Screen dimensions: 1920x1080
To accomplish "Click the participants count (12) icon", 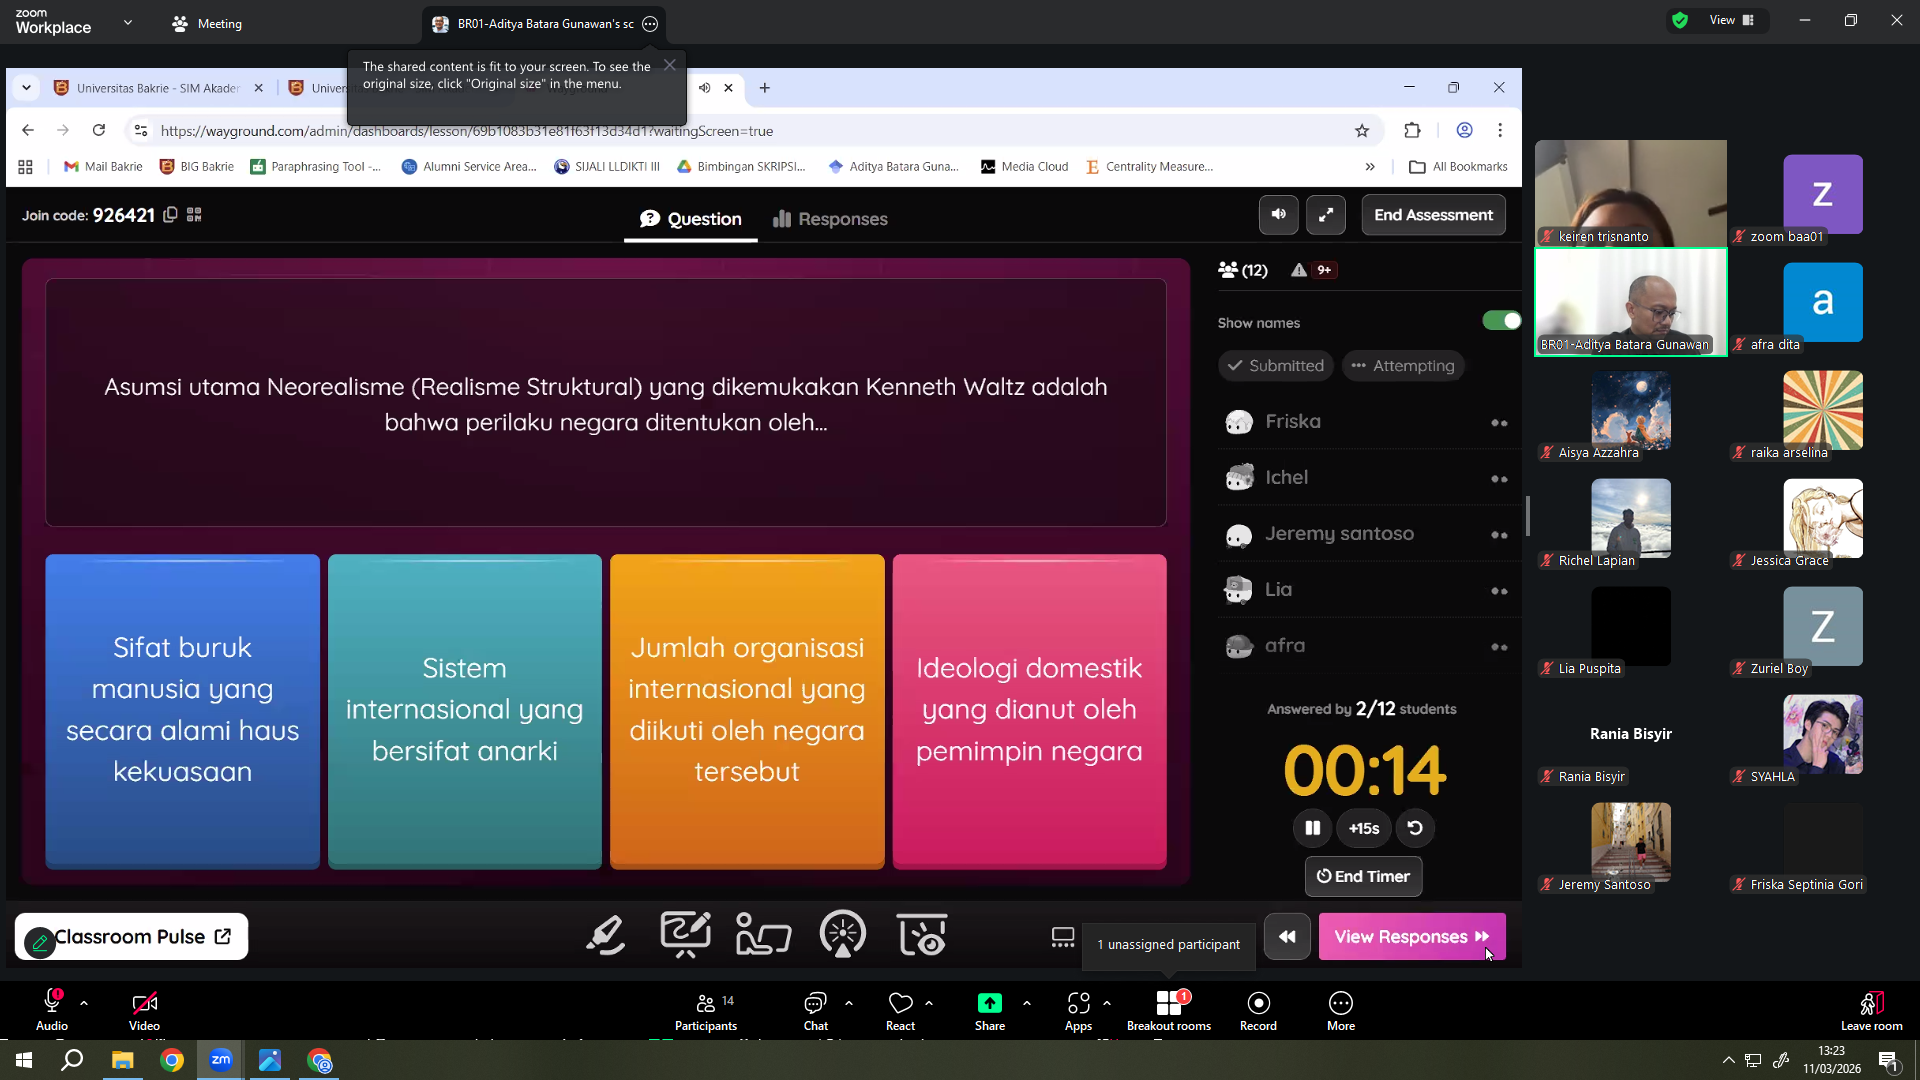I will coord(1243,270).
